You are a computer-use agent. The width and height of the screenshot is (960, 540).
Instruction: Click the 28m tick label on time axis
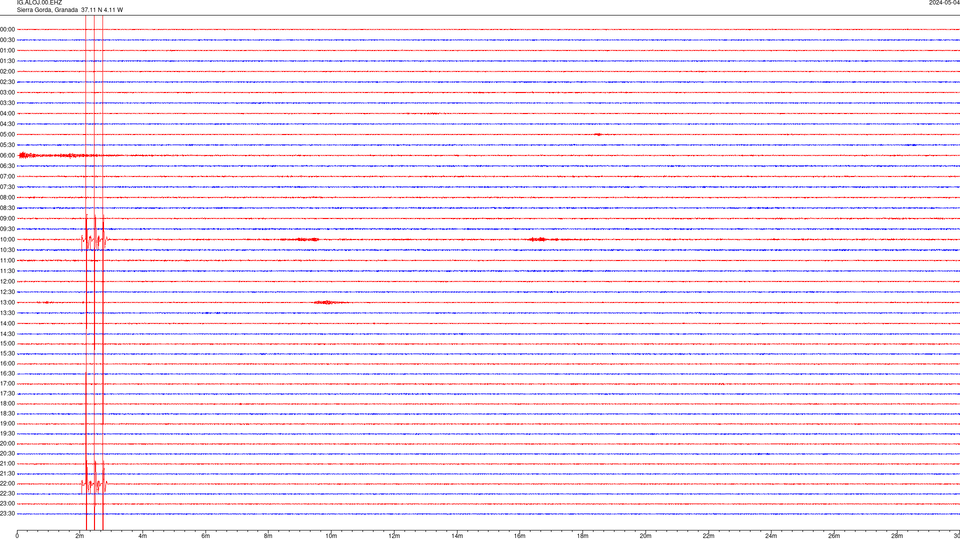click(x=897, y=536)
